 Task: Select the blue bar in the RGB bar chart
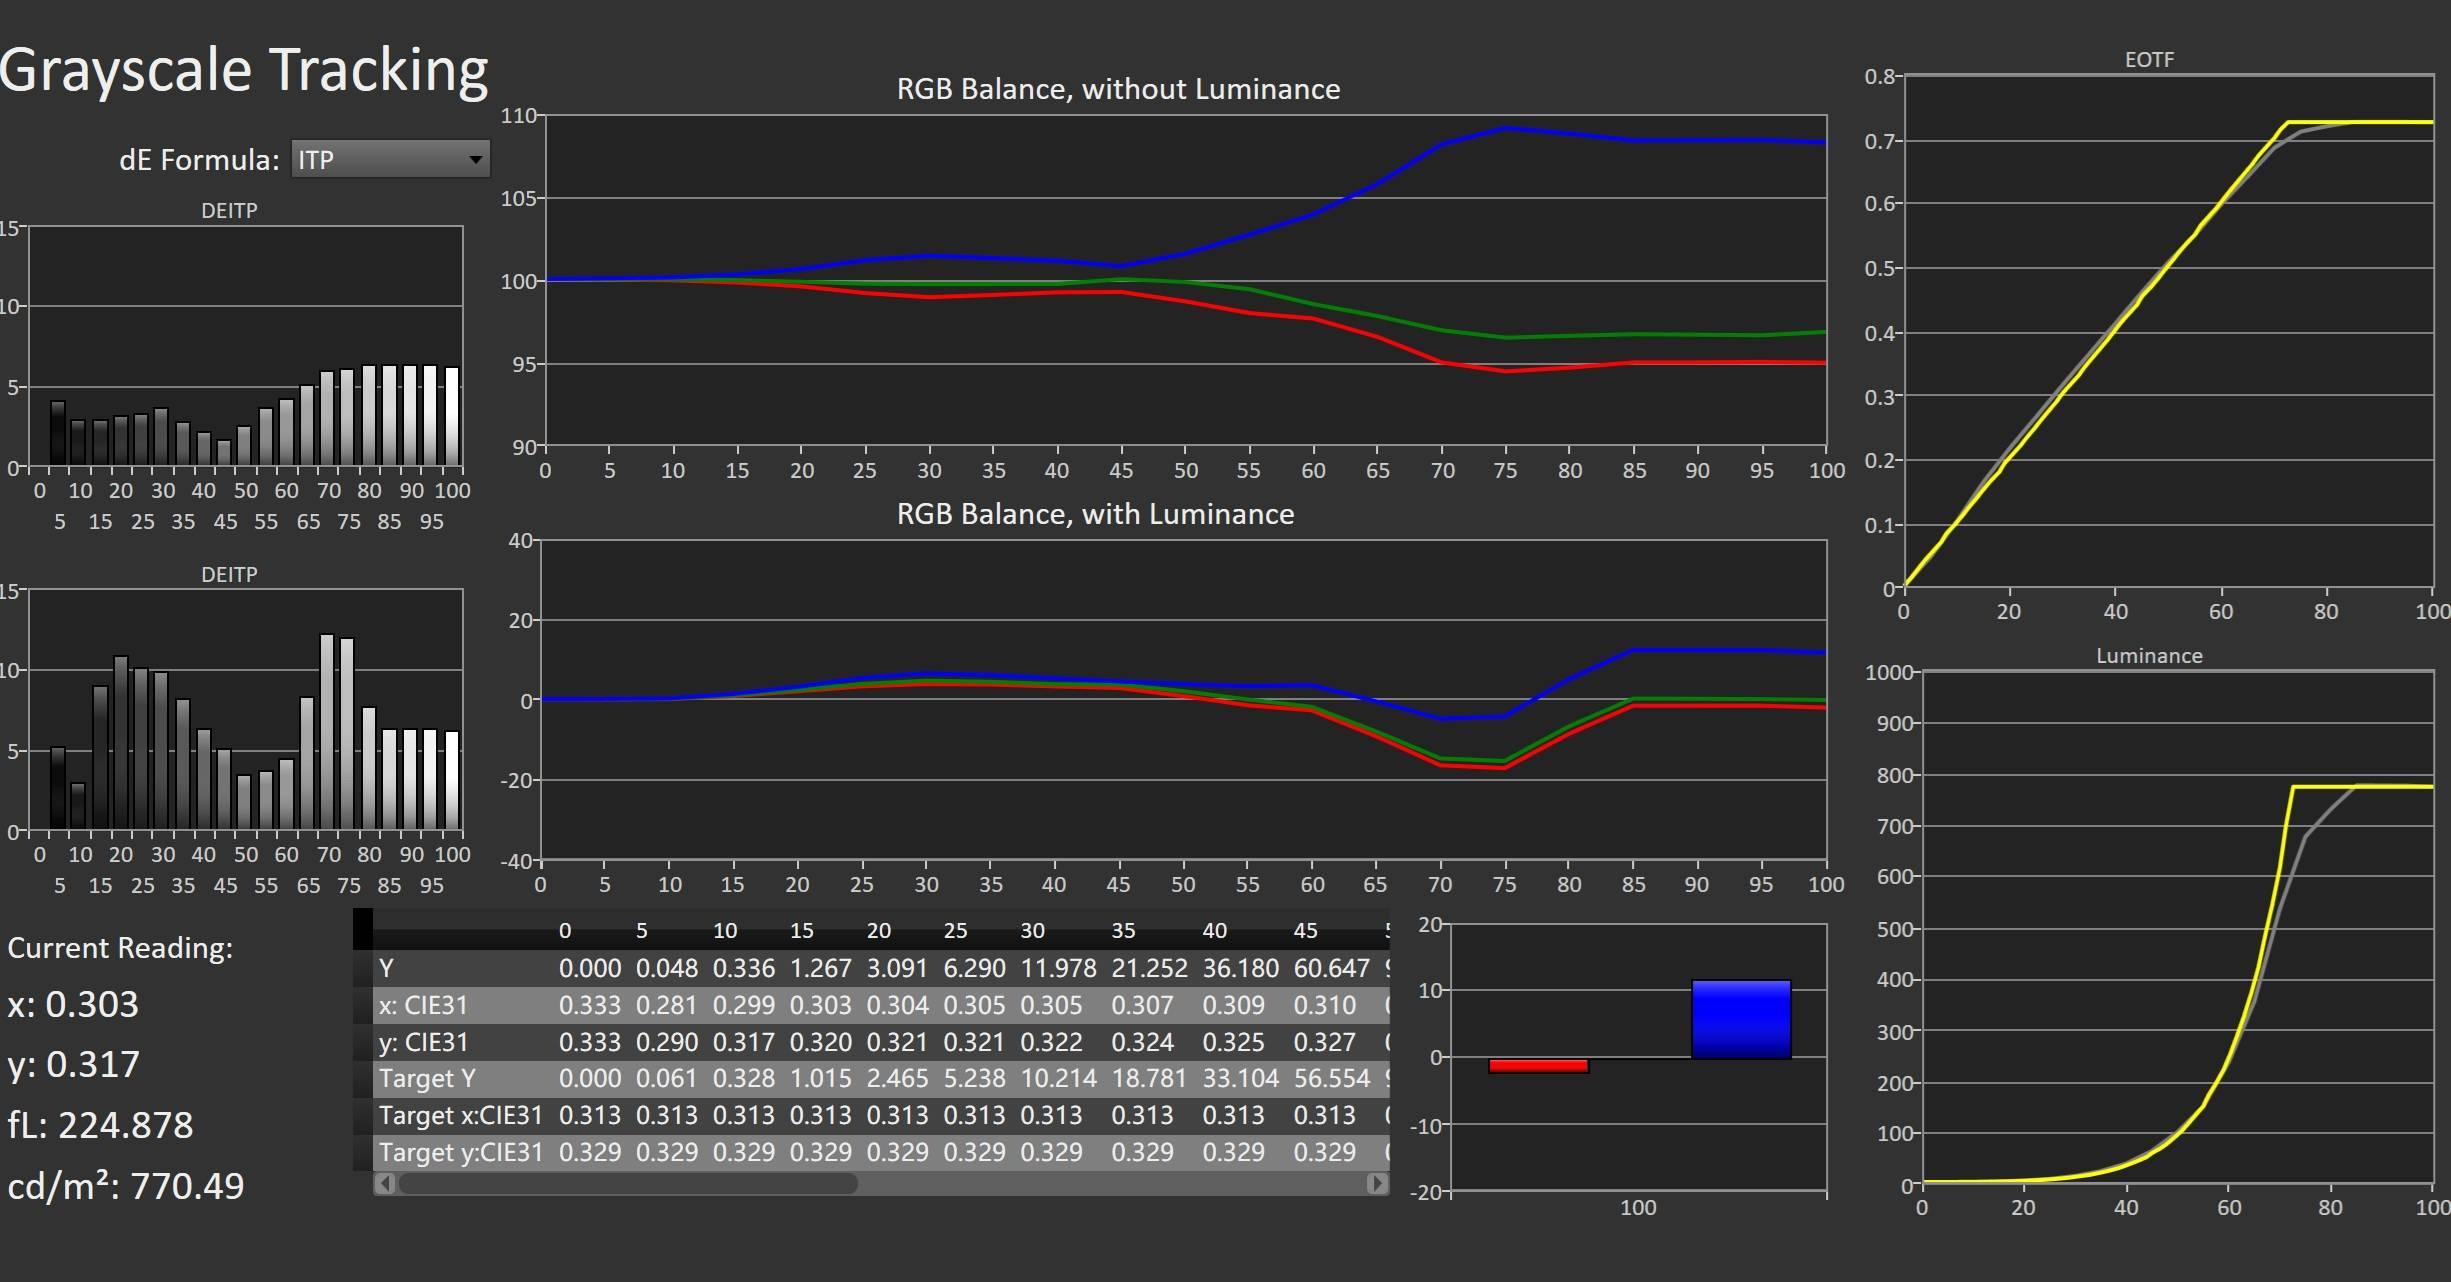[x=1740, y=1019]
